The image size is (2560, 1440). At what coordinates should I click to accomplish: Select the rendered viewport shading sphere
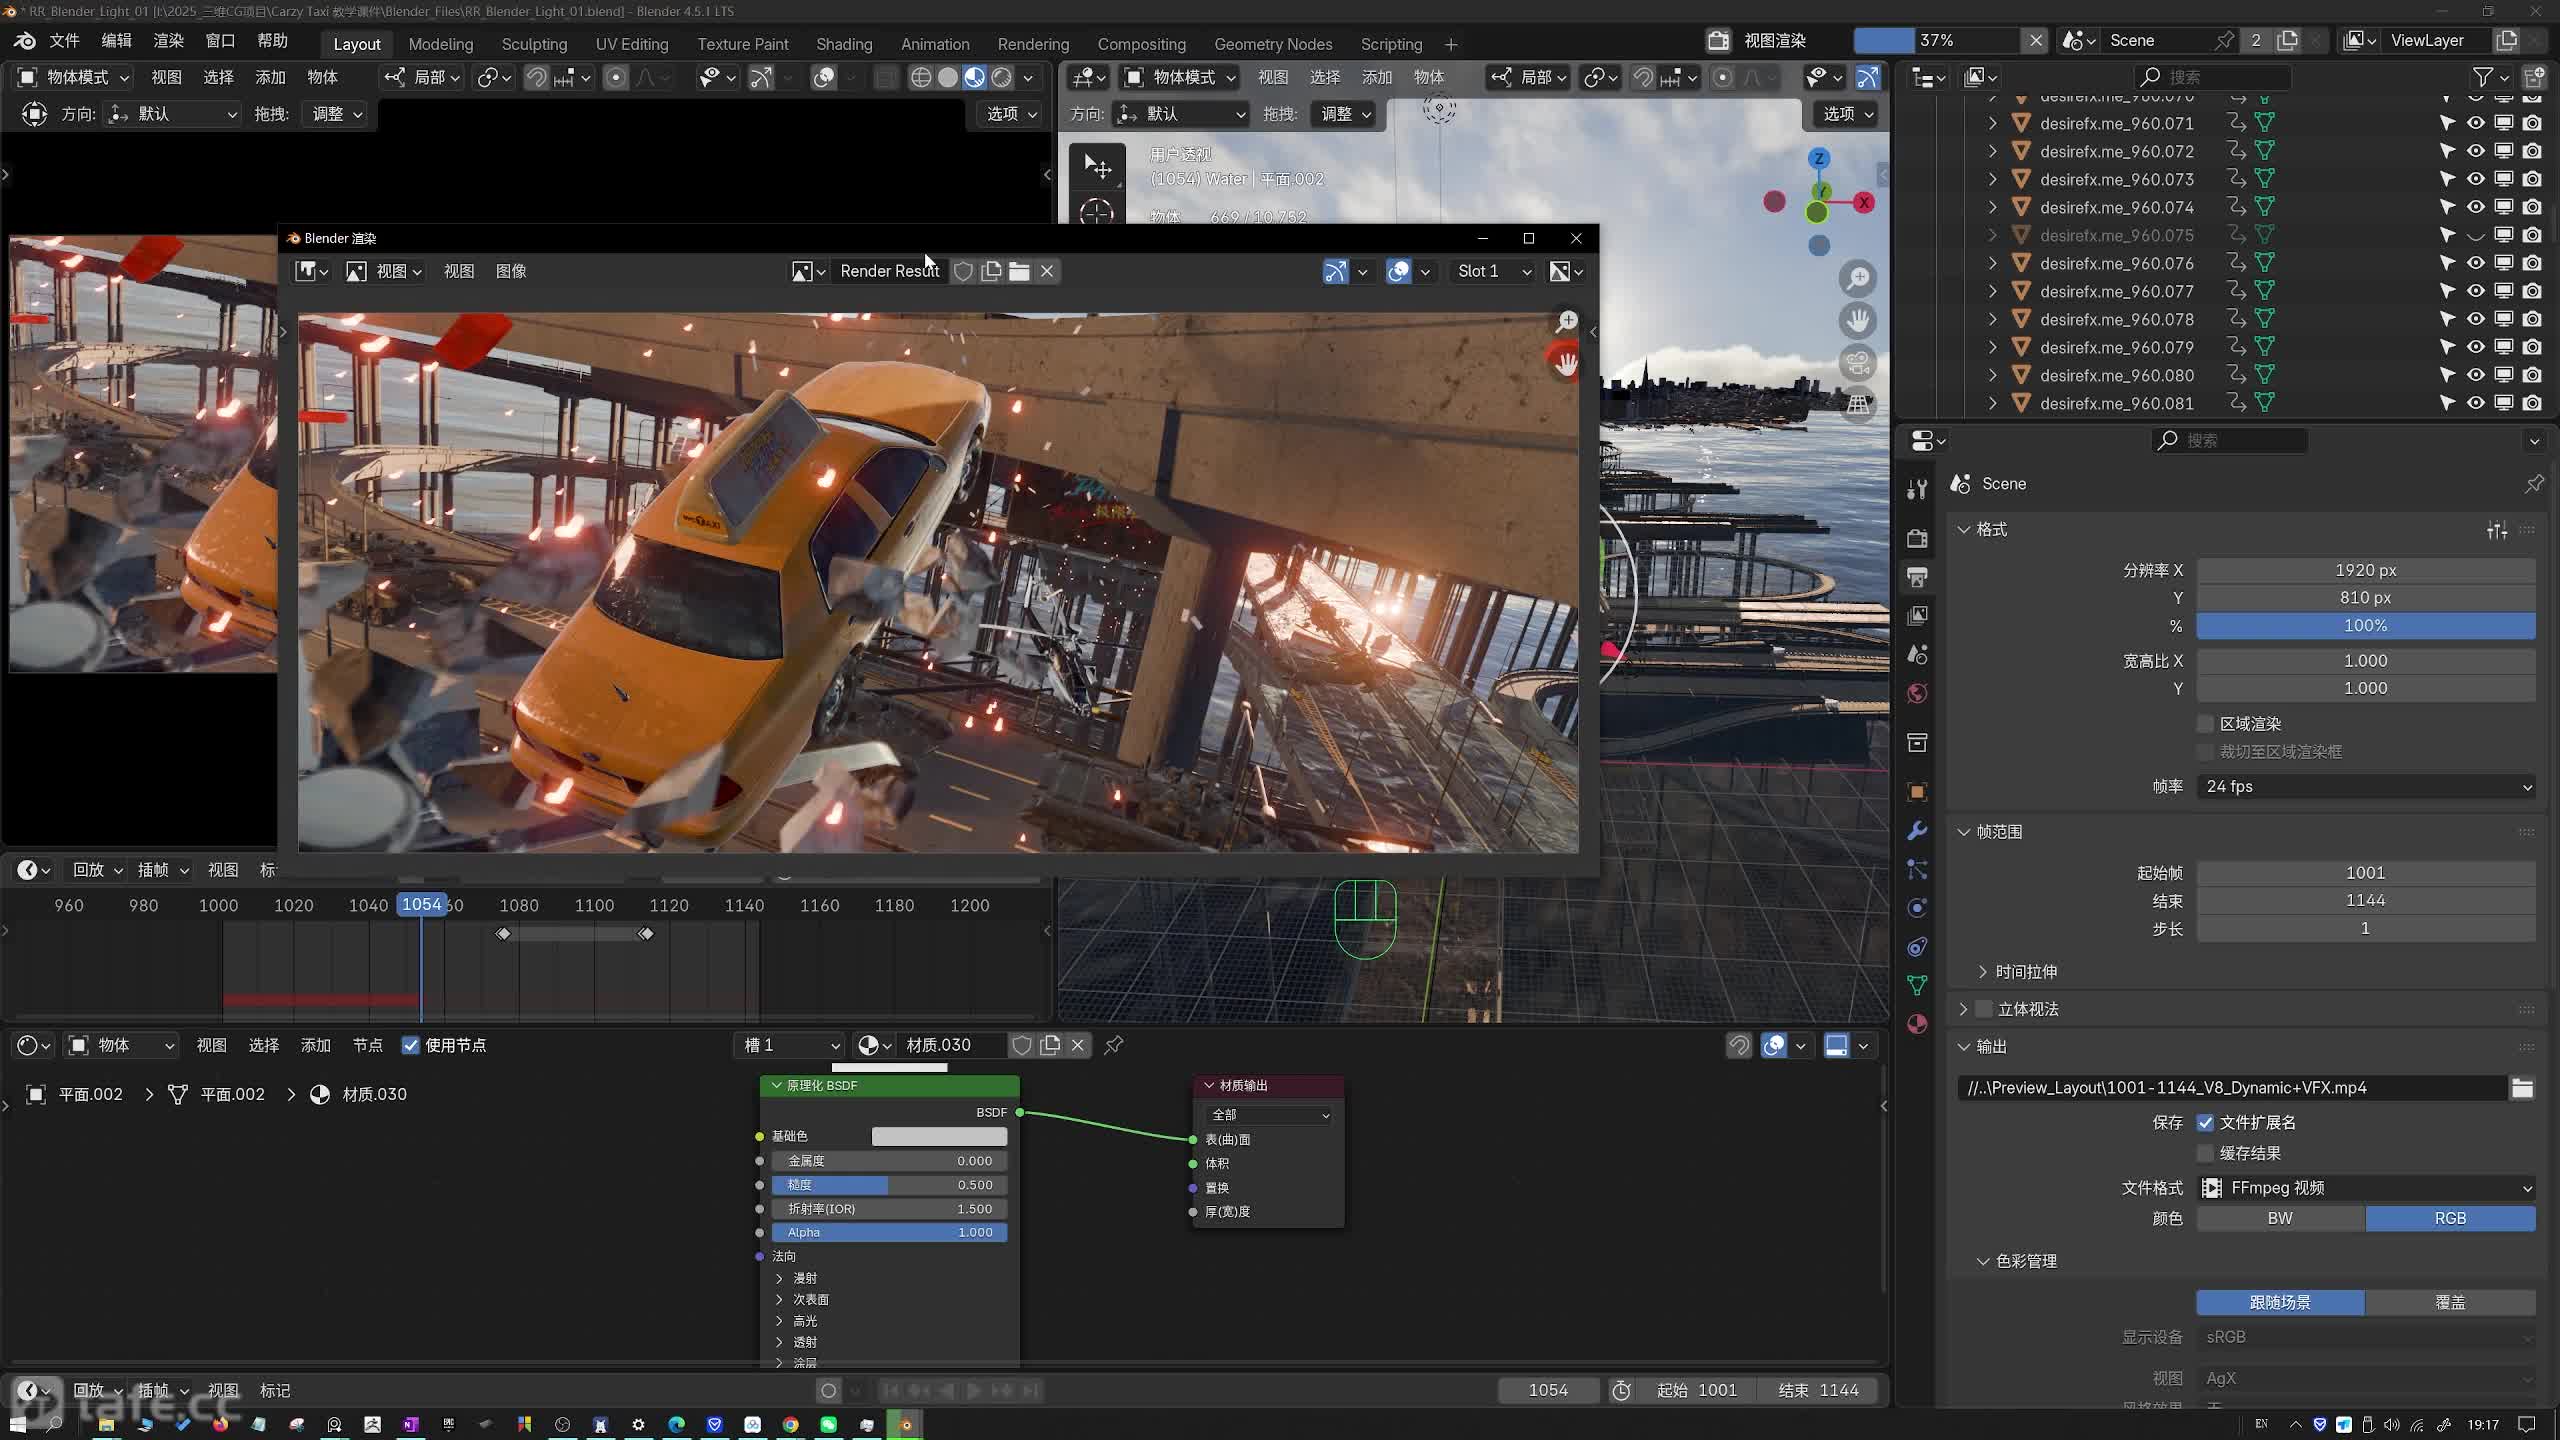[1001, 77]
